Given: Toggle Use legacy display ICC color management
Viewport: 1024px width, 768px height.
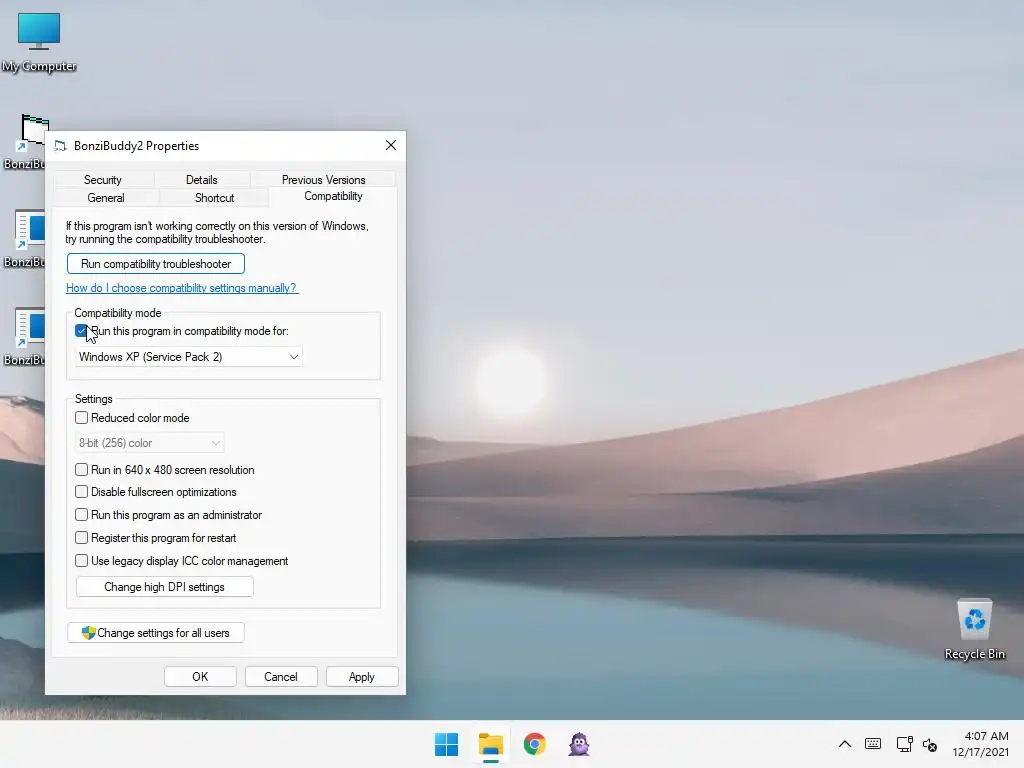Looking at the screenshot, I should 82,560.
